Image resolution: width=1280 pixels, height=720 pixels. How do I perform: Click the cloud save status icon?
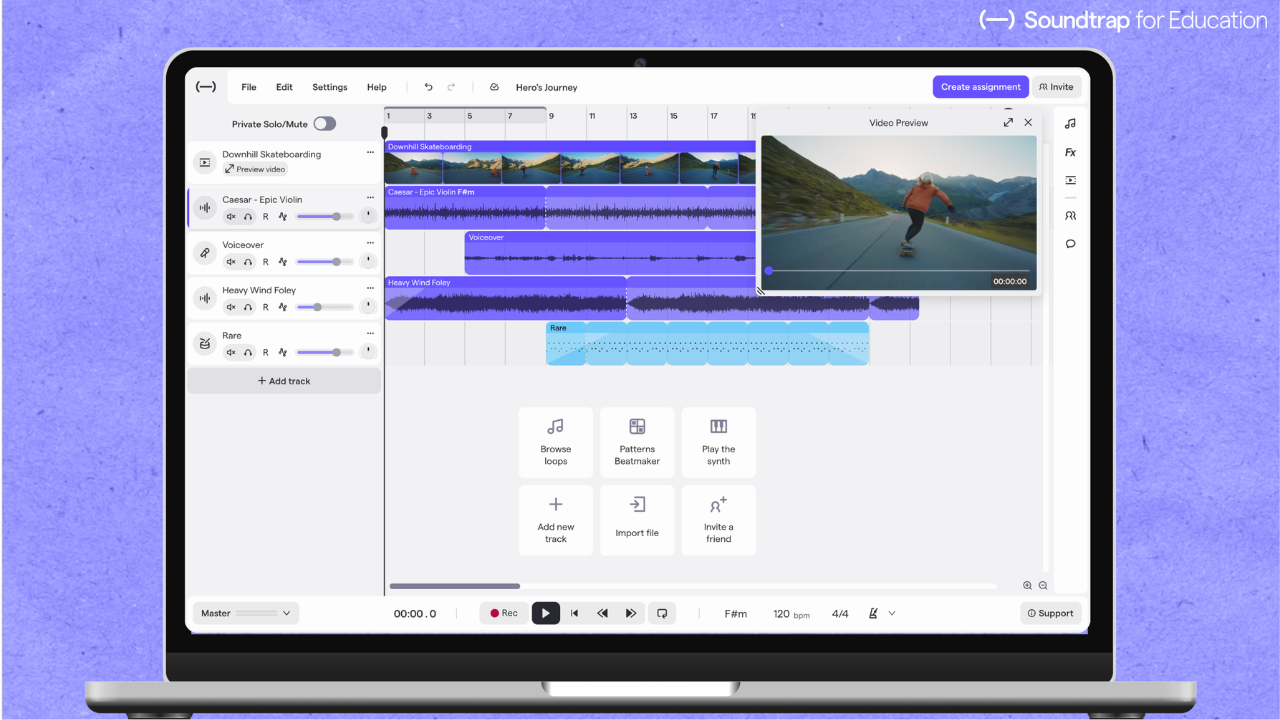click(x=494, y=87)
